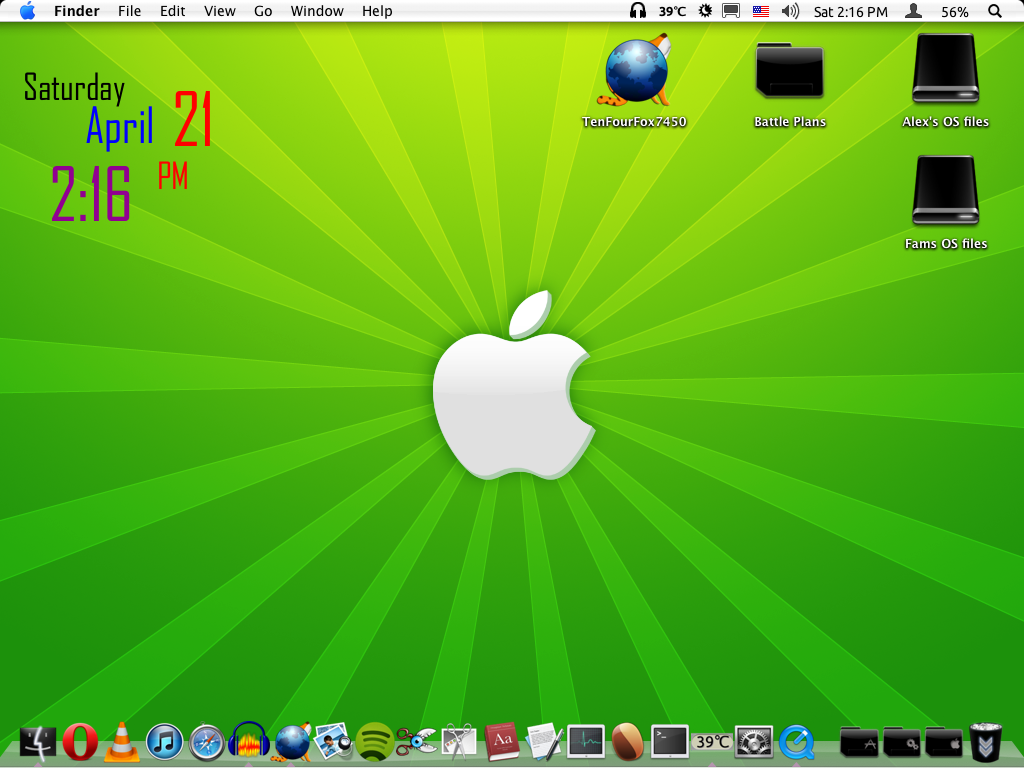Image resolution: width=1024 pixels, height=768 pixels.
Task: Open TenFourFox globe icon in the dock
Action: (x=292, y=743)
